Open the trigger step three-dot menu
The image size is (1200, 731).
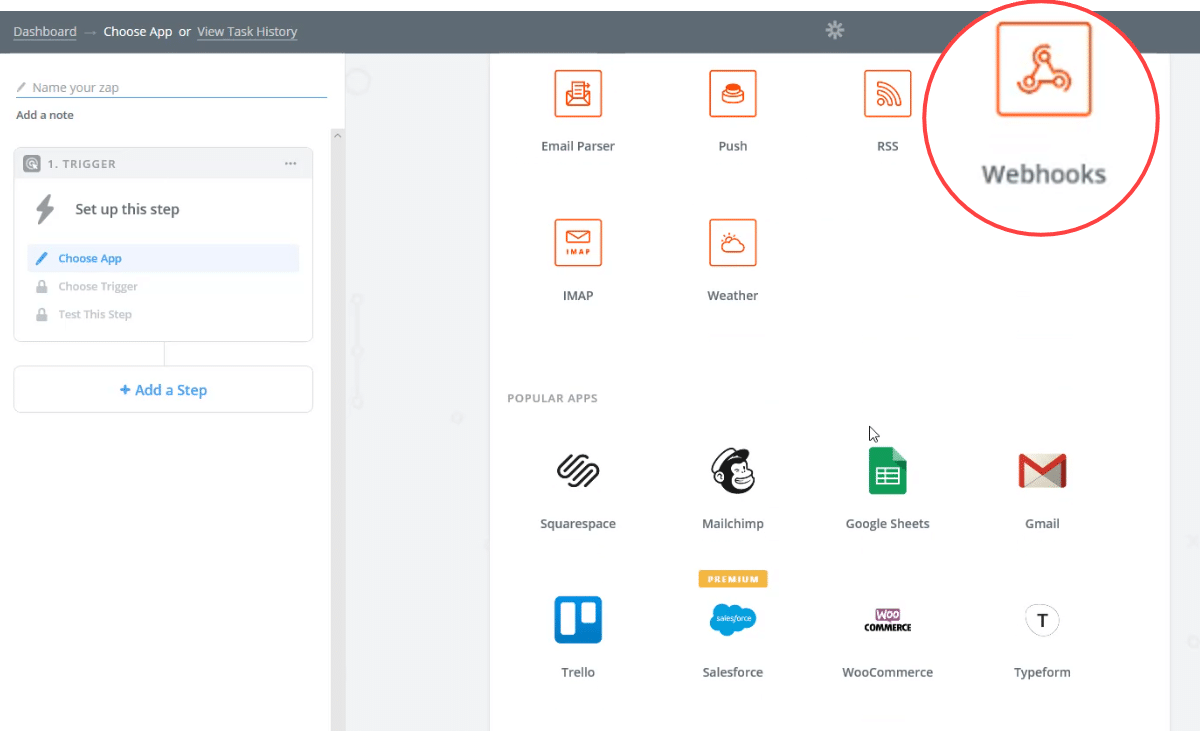[290, 164]
